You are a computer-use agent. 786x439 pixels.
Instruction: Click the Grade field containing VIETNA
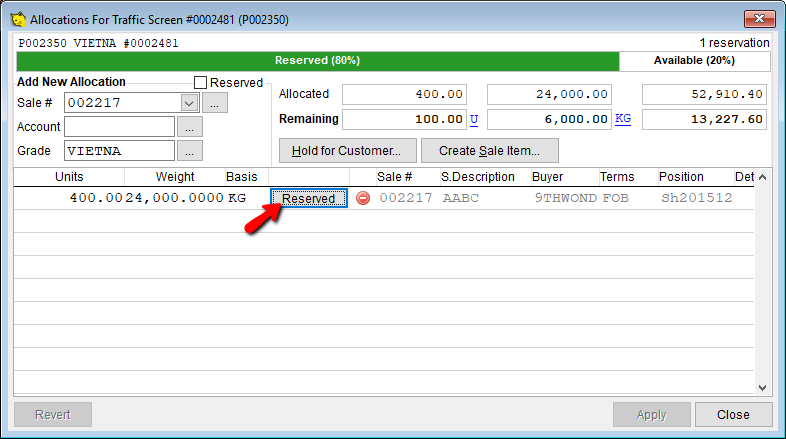pyautogui.click(x=119, y=151)
